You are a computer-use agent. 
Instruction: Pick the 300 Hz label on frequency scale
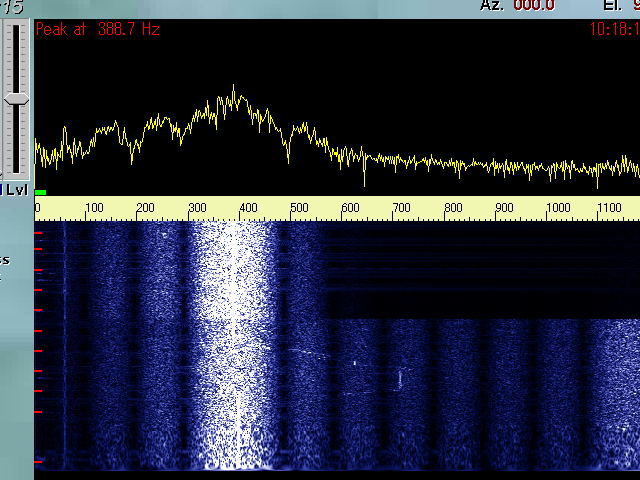[x=197, y=208]
